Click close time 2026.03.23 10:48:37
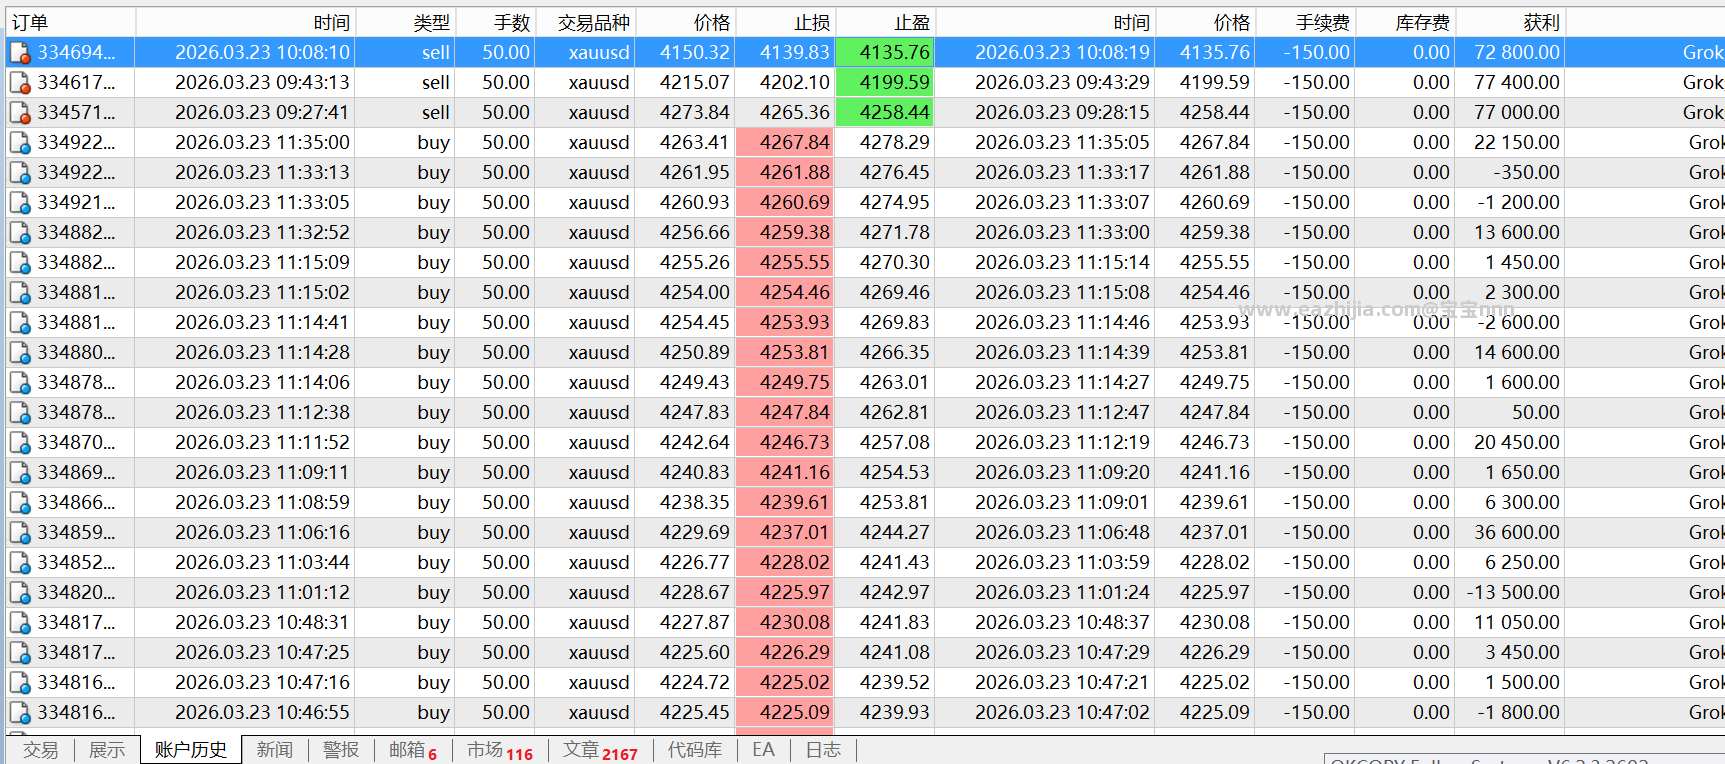The width and height of the screenshot is (1725, 764). (1062, 622)
